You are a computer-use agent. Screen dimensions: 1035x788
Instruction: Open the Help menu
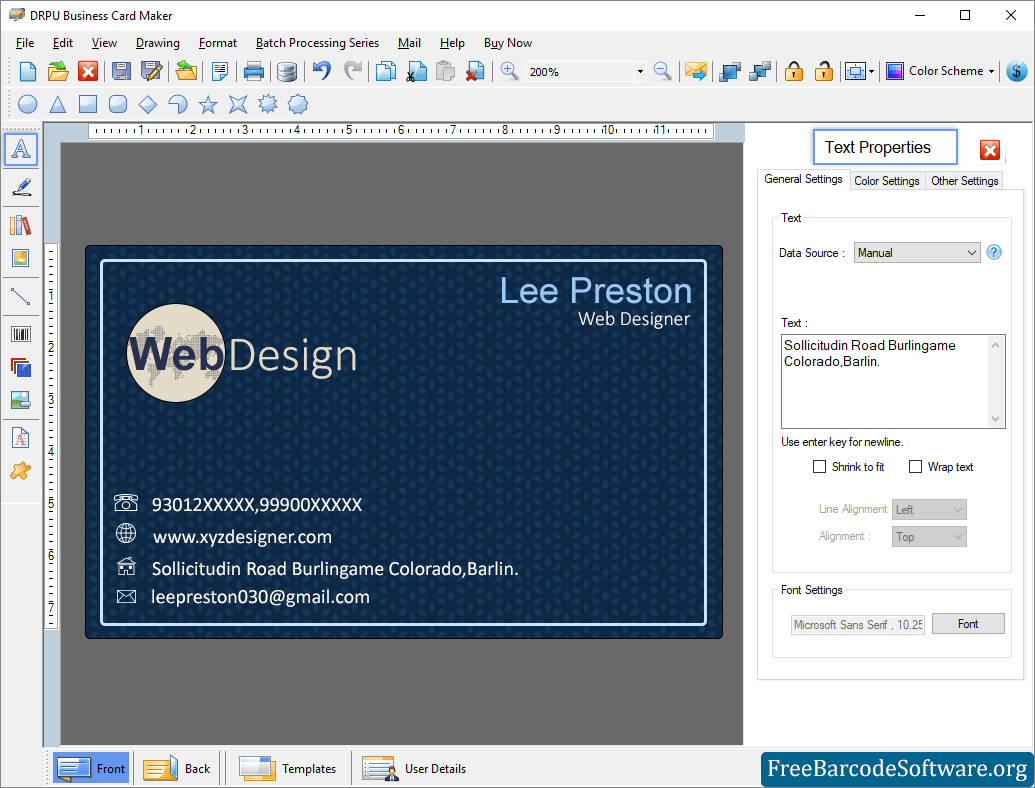click(x=452, y=43)
